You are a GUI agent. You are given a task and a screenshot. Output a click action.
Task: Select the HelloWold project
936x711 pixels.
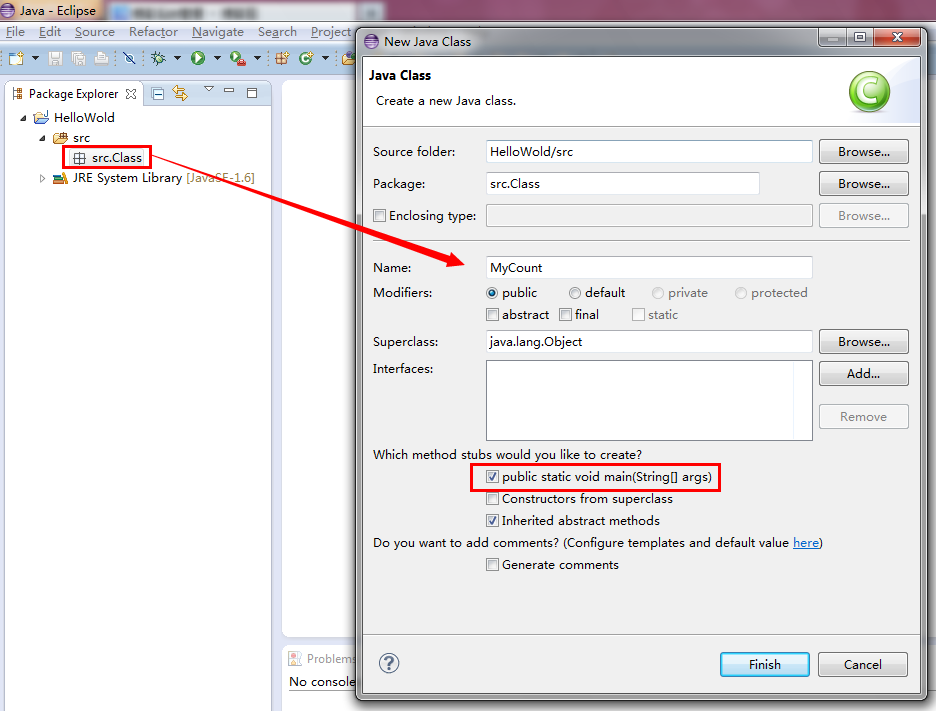coord(84,118)
